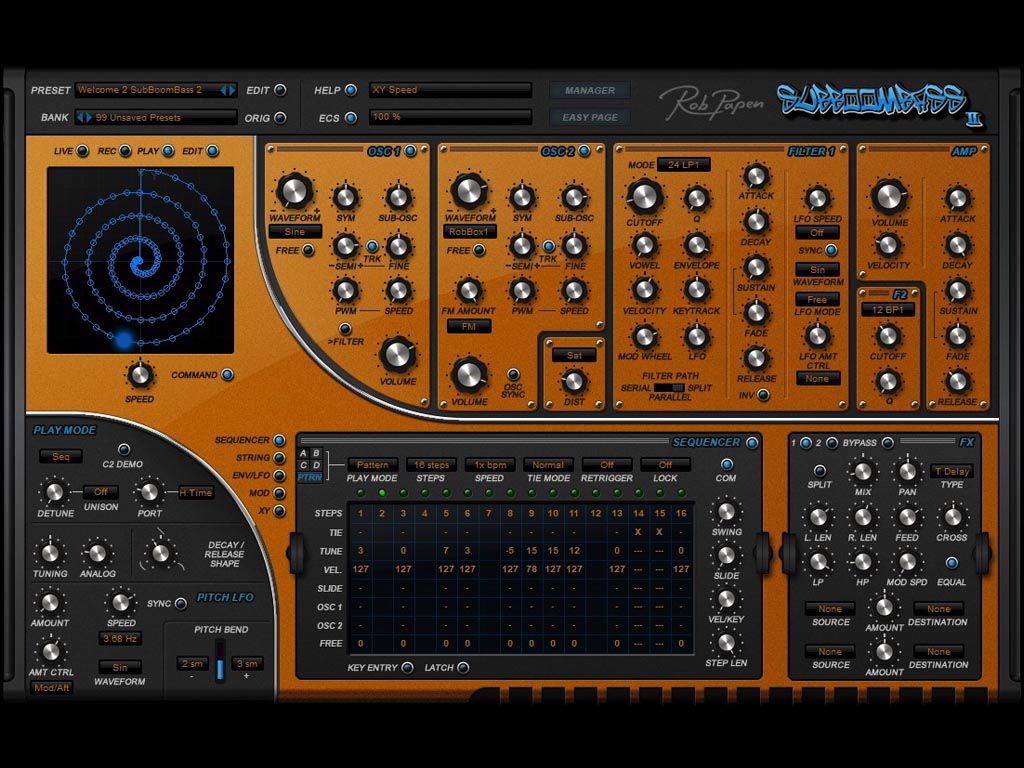
Task: Open the OSC 1 waveform selector showing Sine
Action: 295,231
